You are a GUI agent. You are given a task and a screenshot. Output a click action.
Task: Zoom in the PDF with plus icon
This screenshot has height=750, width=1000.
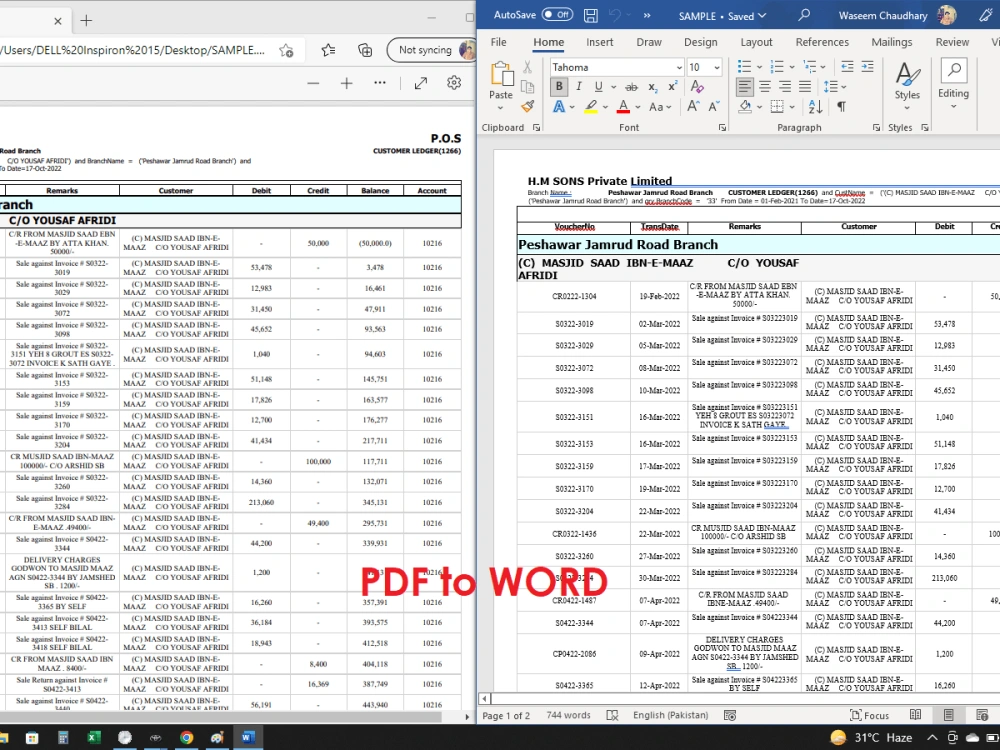346,84
